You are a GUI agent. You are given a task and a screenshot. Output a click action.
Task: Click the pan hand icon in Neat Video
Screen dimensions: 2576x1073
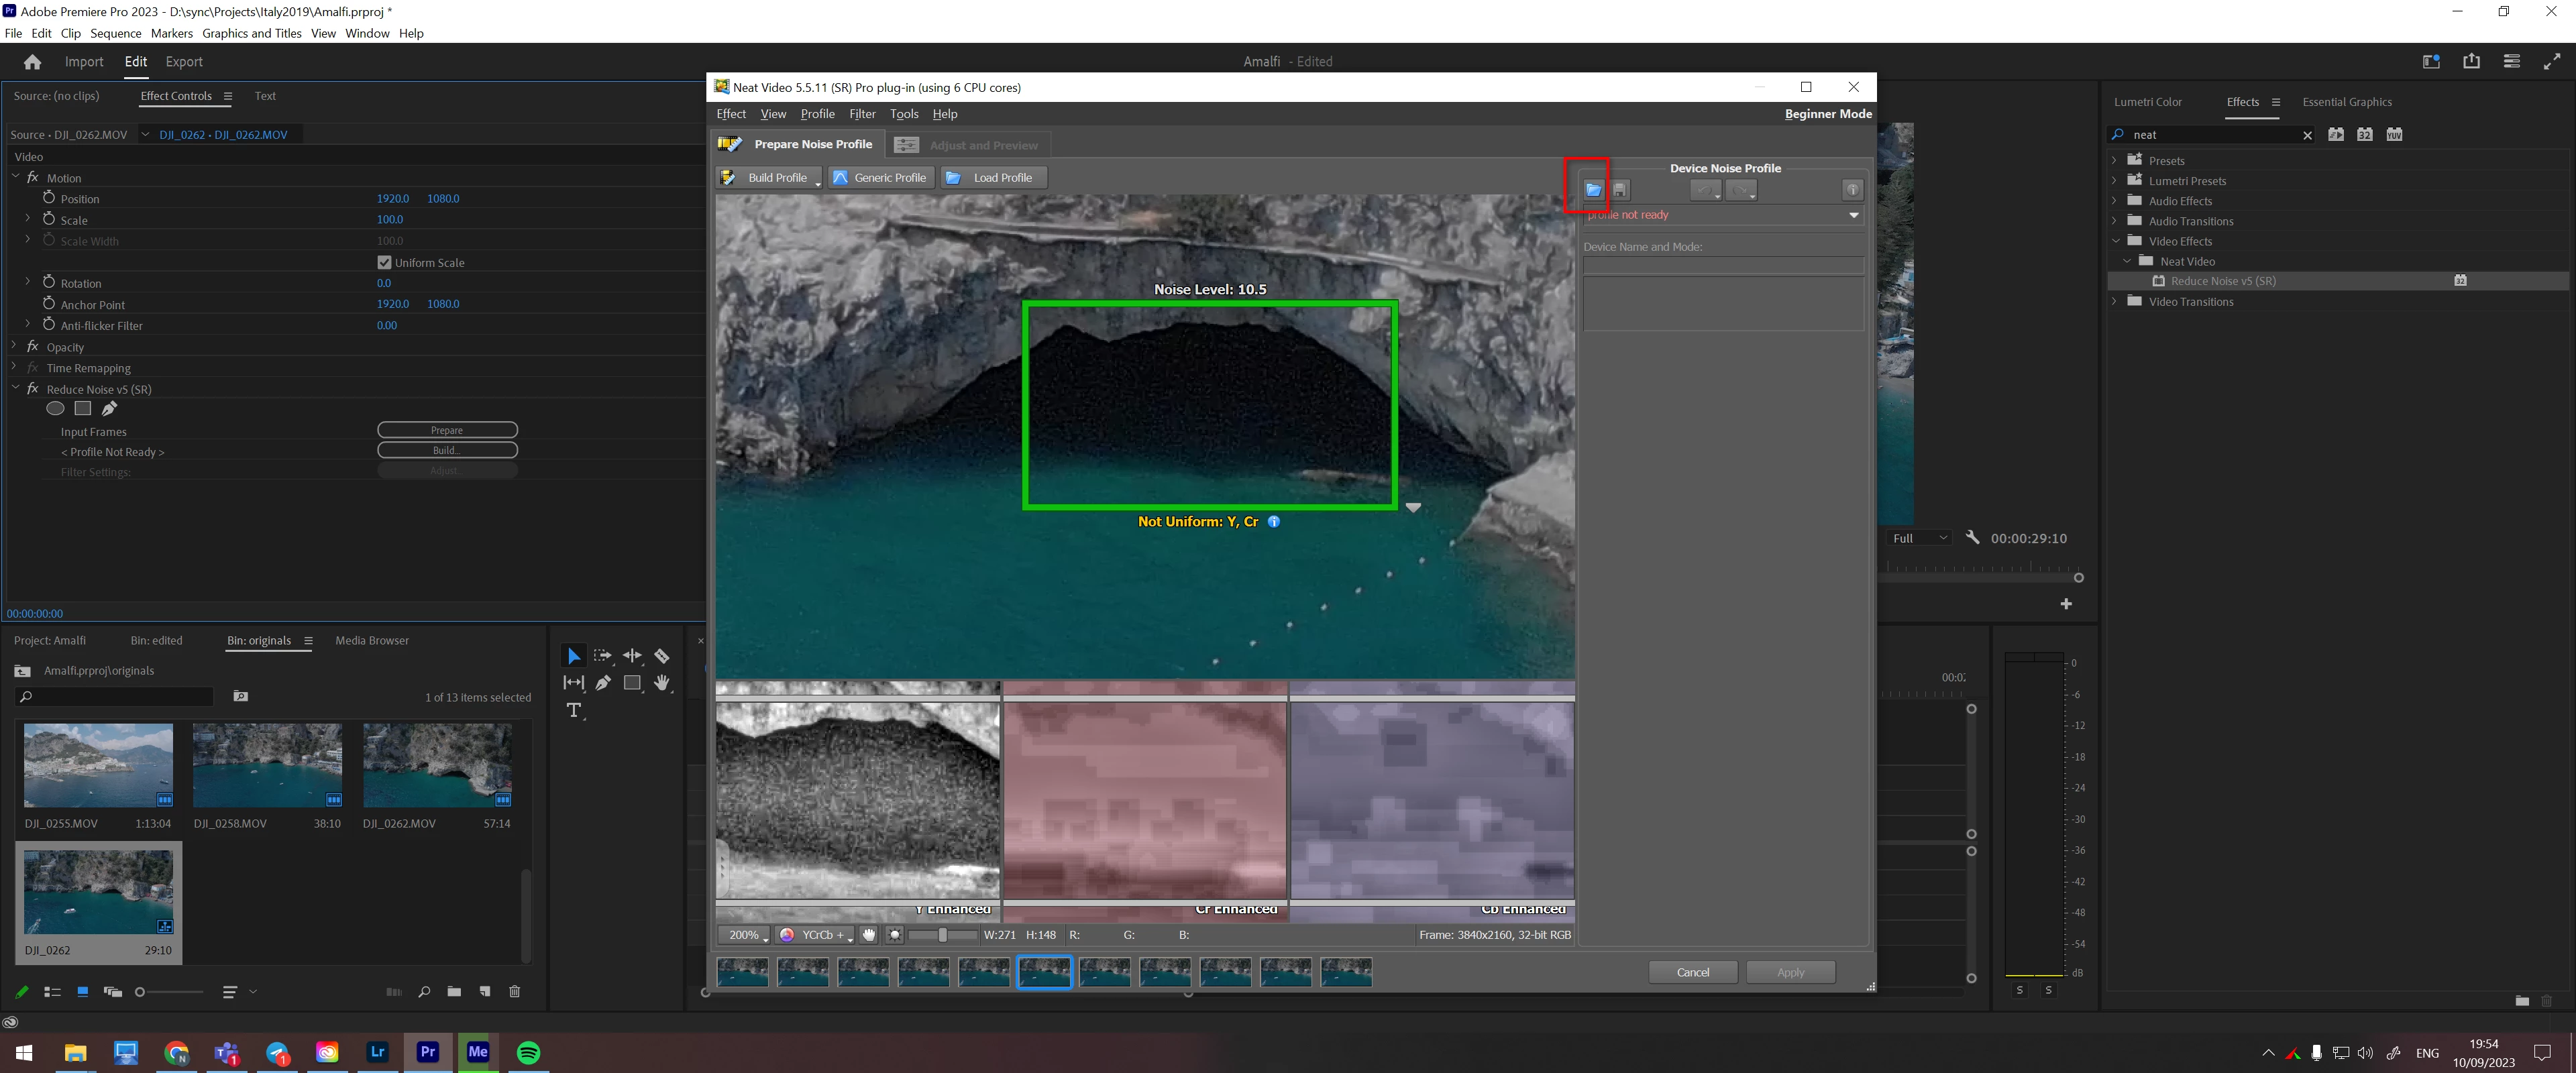pyautogui.click(x=869, y=935)
